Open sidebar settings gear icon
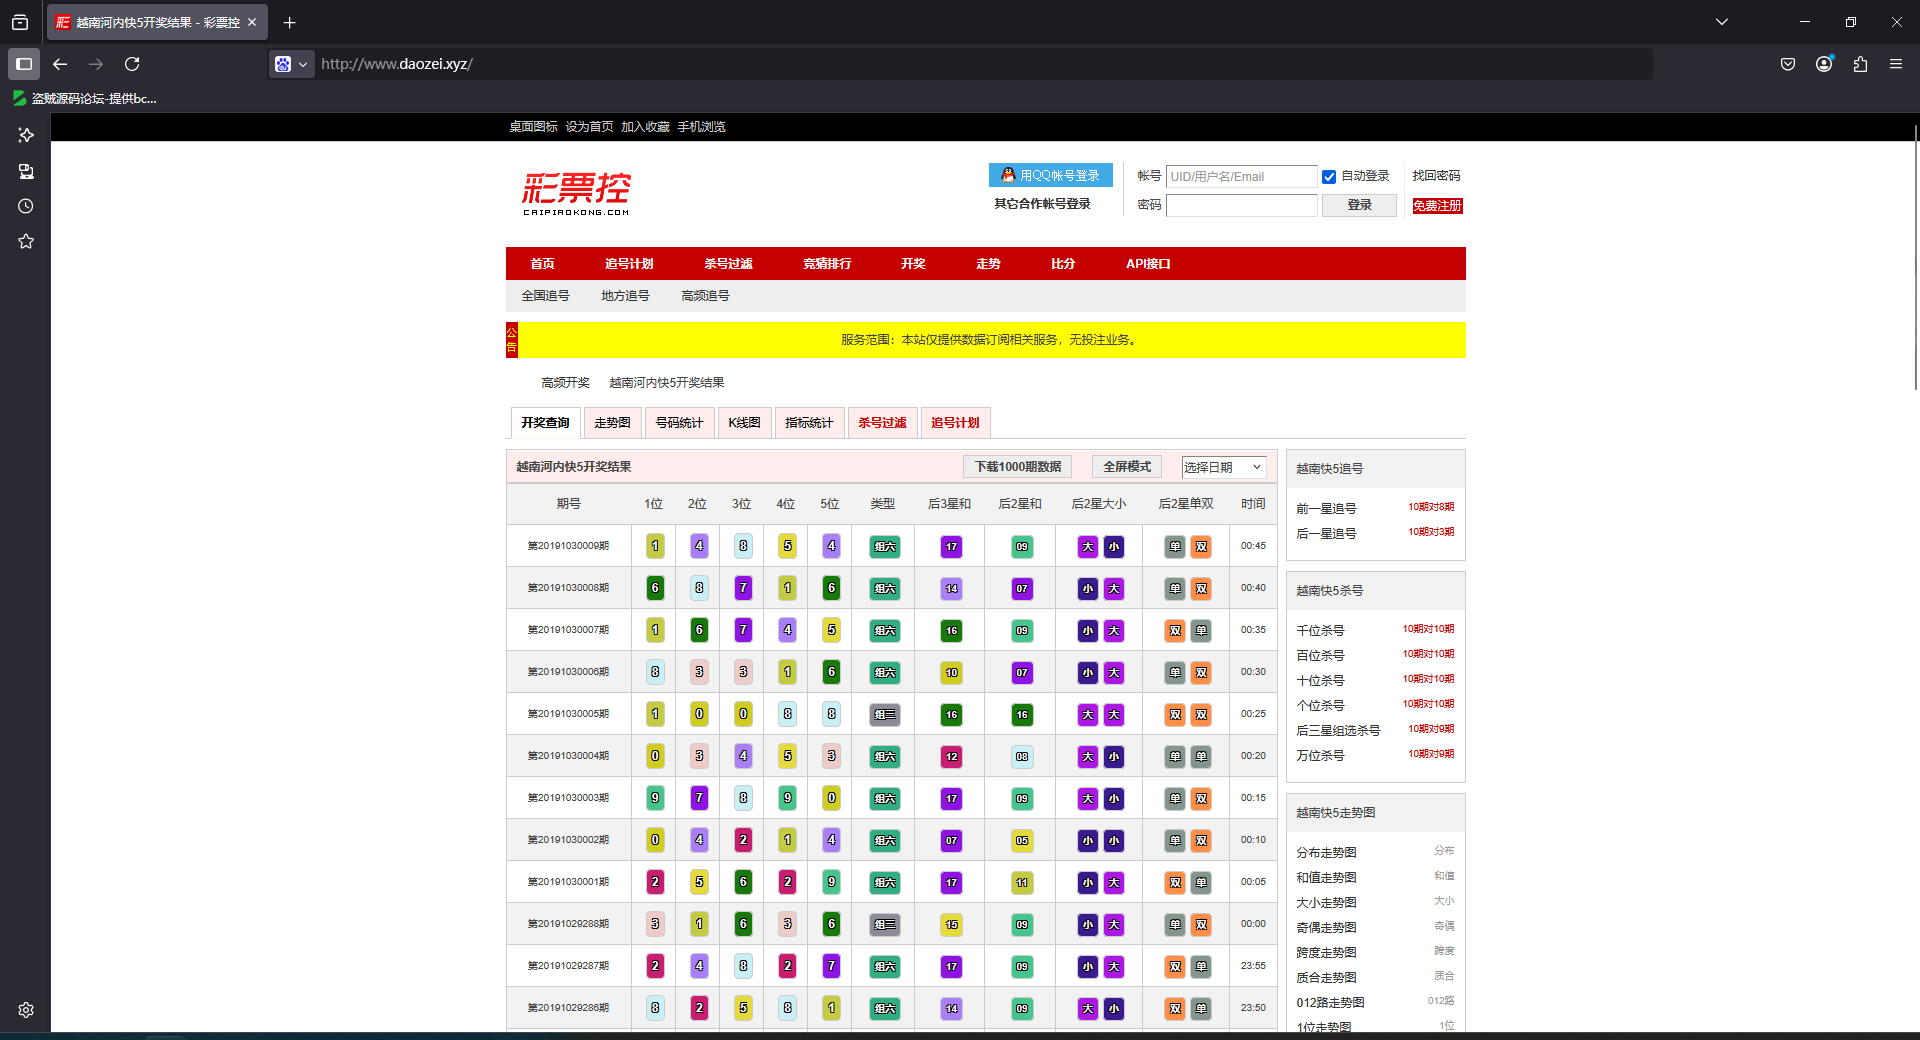1920x1040 pixels. tap(26, 1010)
